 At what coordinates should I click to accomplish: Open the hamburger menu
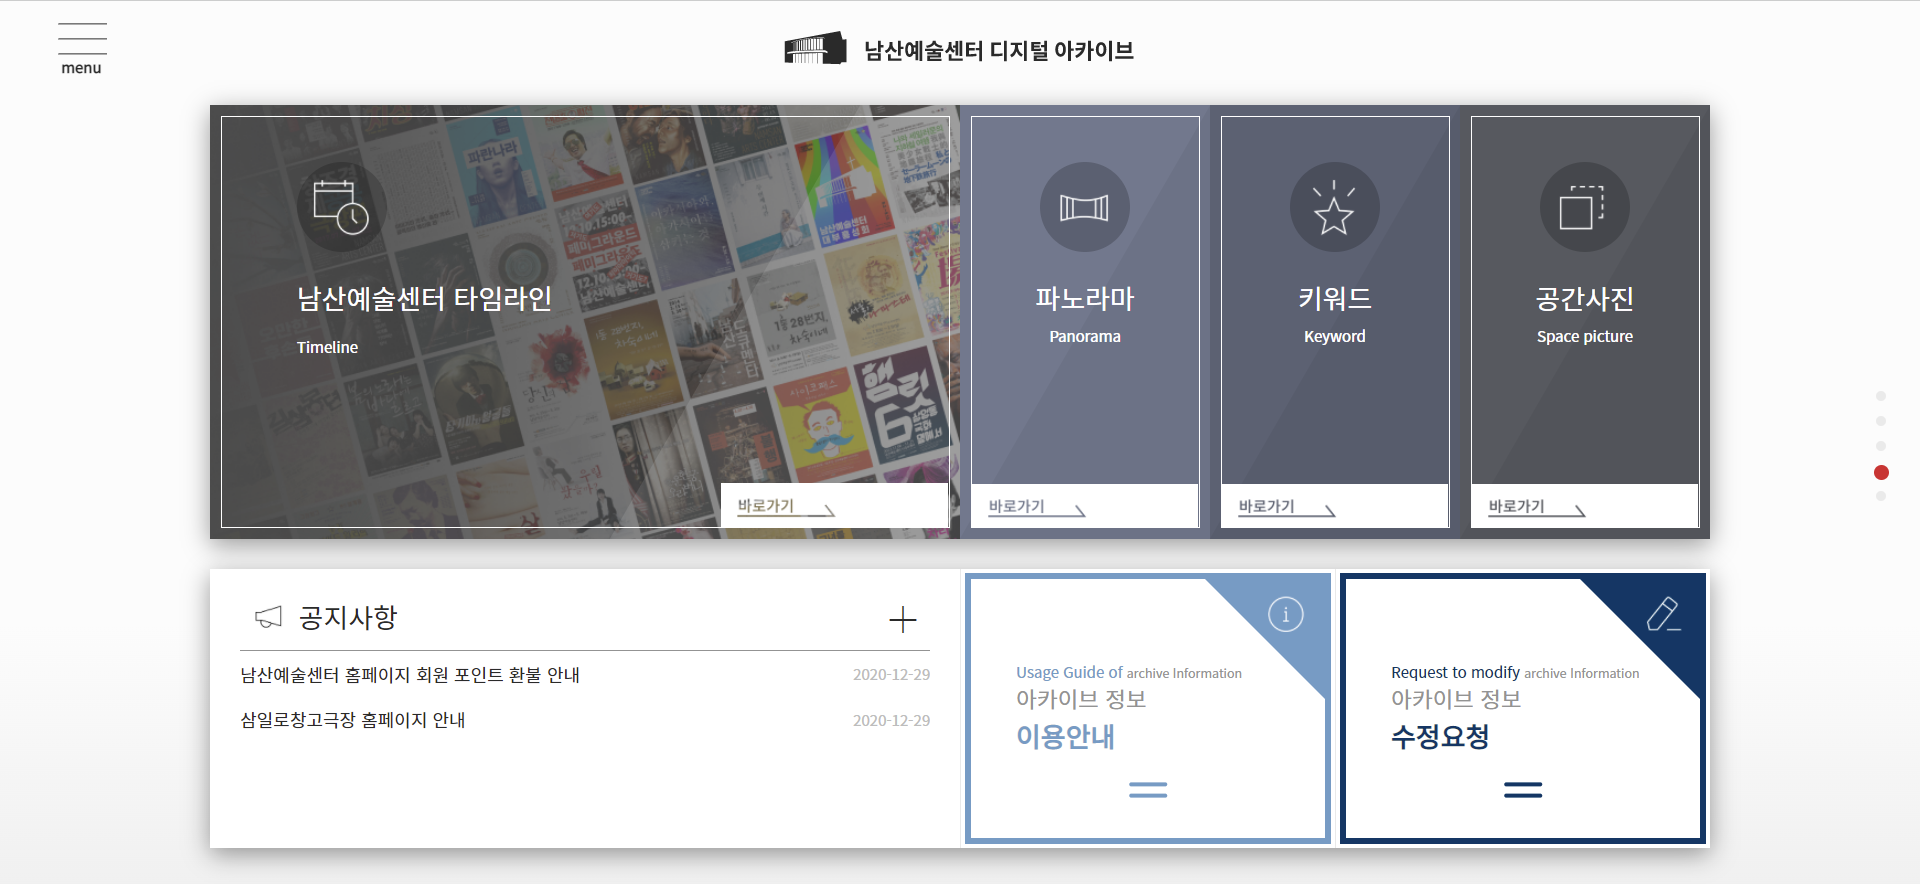pyautogui.click(x=82, y=48)
